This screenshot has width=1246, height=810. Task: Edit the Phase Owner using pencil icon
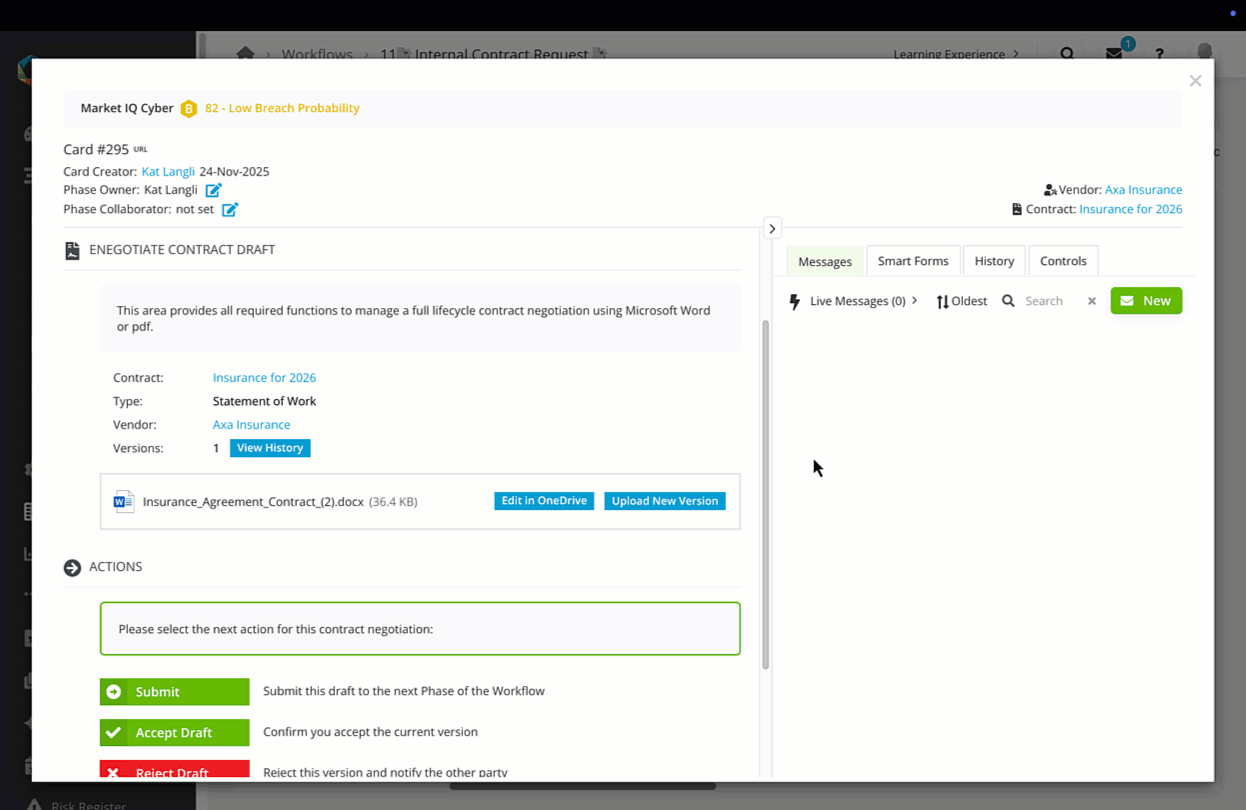213,190
